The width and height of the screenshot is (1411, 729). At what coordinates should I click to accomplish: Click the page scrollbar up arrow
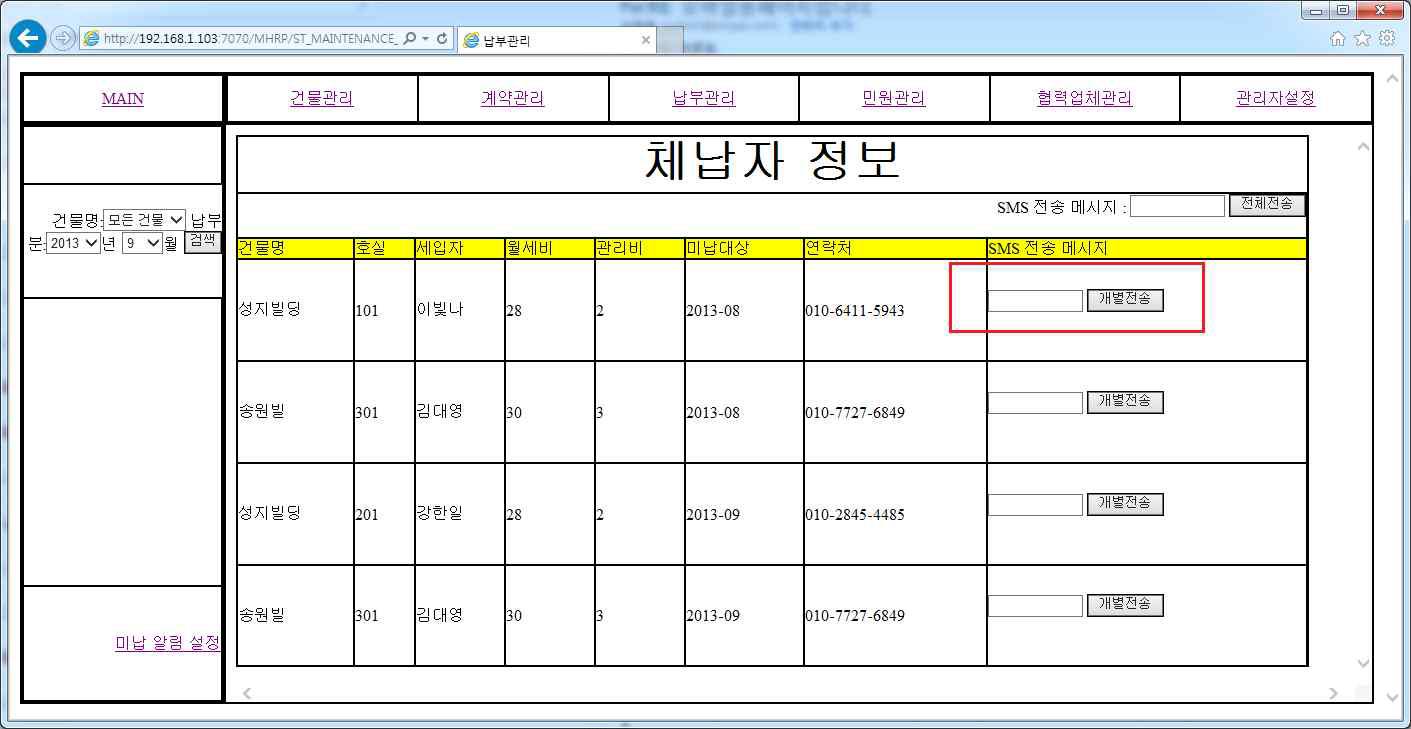point(1392,78)
